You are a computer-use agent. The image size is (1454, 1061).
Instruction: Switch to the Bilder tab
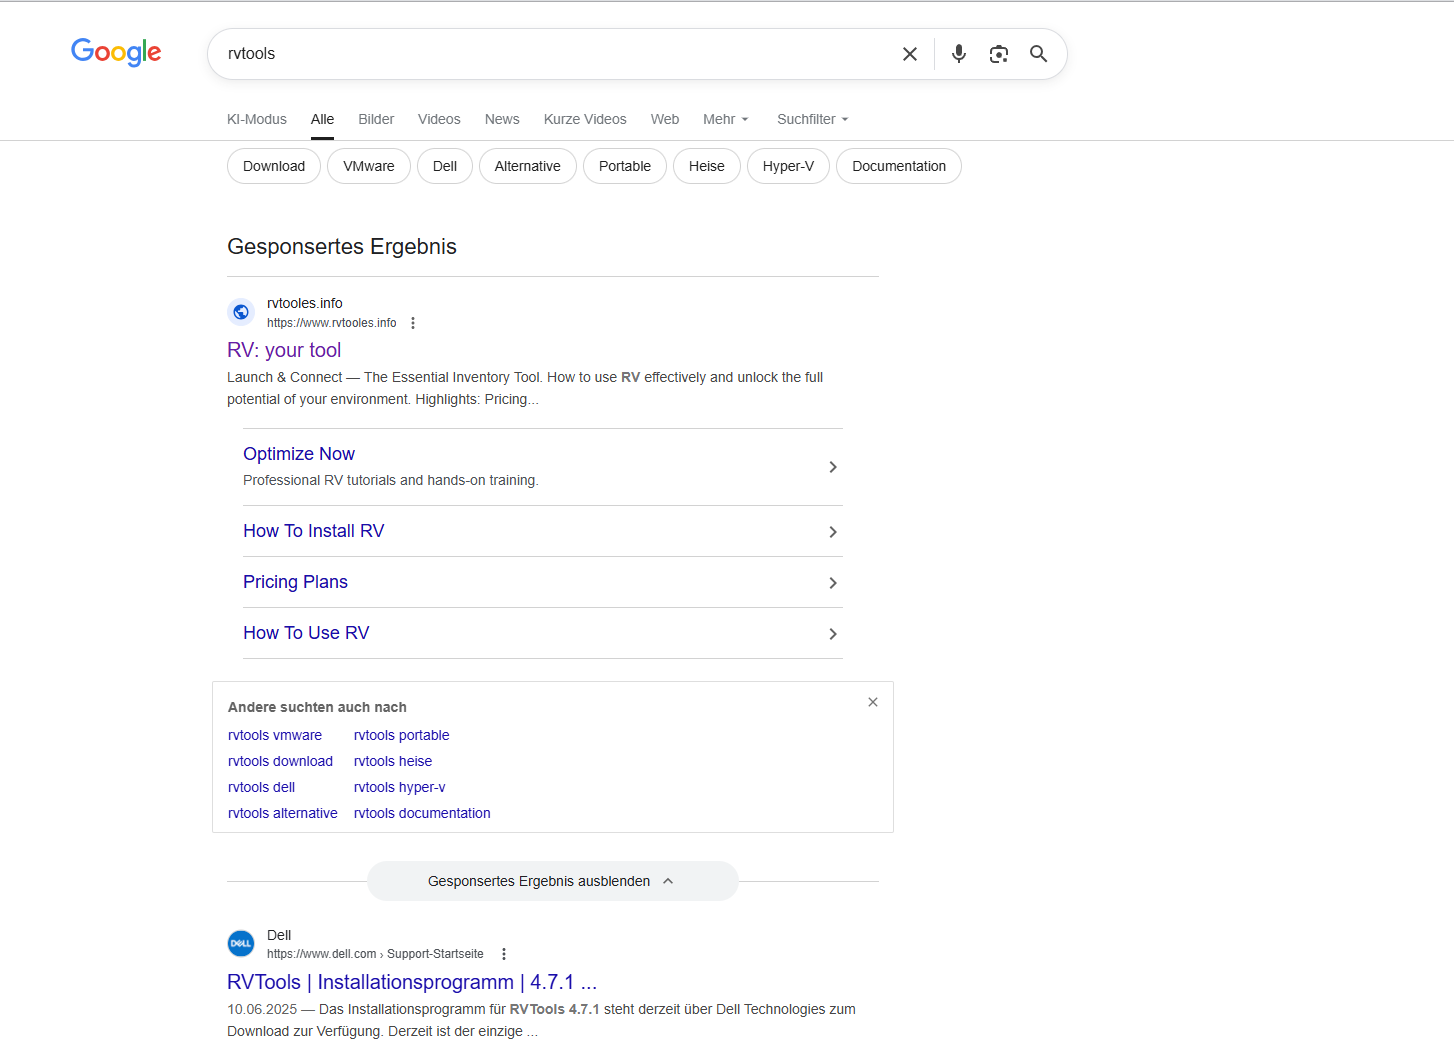pos(376,119)
